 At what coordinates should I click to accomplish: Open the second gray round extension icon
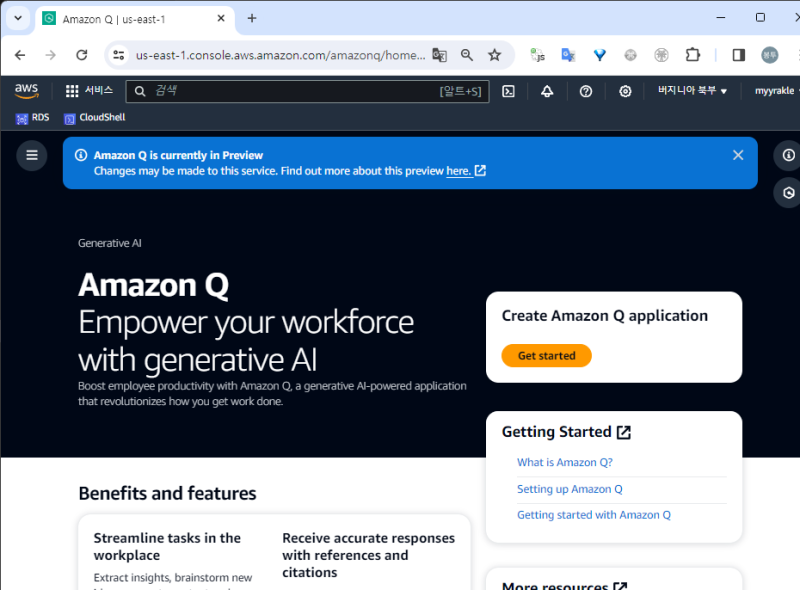661,55
